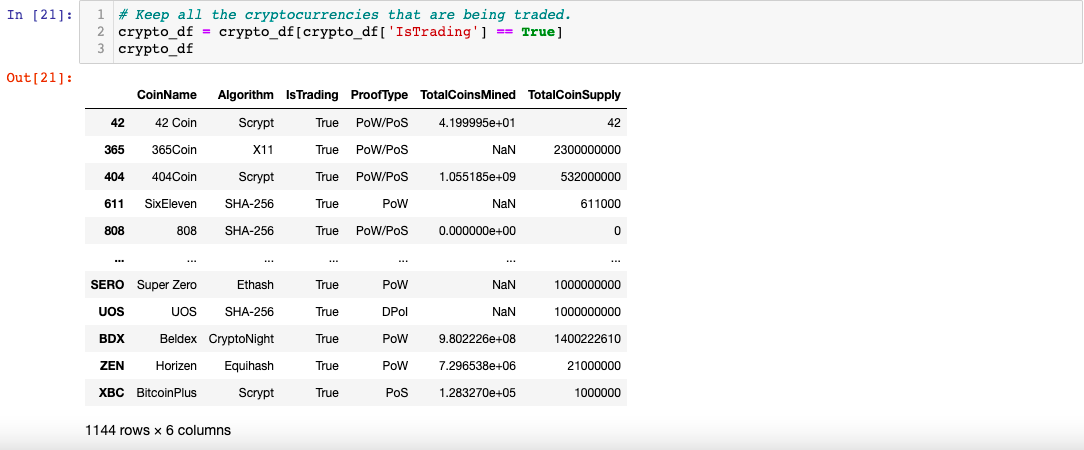Click the 'Beldex' name cell

[x=179, y=338]
